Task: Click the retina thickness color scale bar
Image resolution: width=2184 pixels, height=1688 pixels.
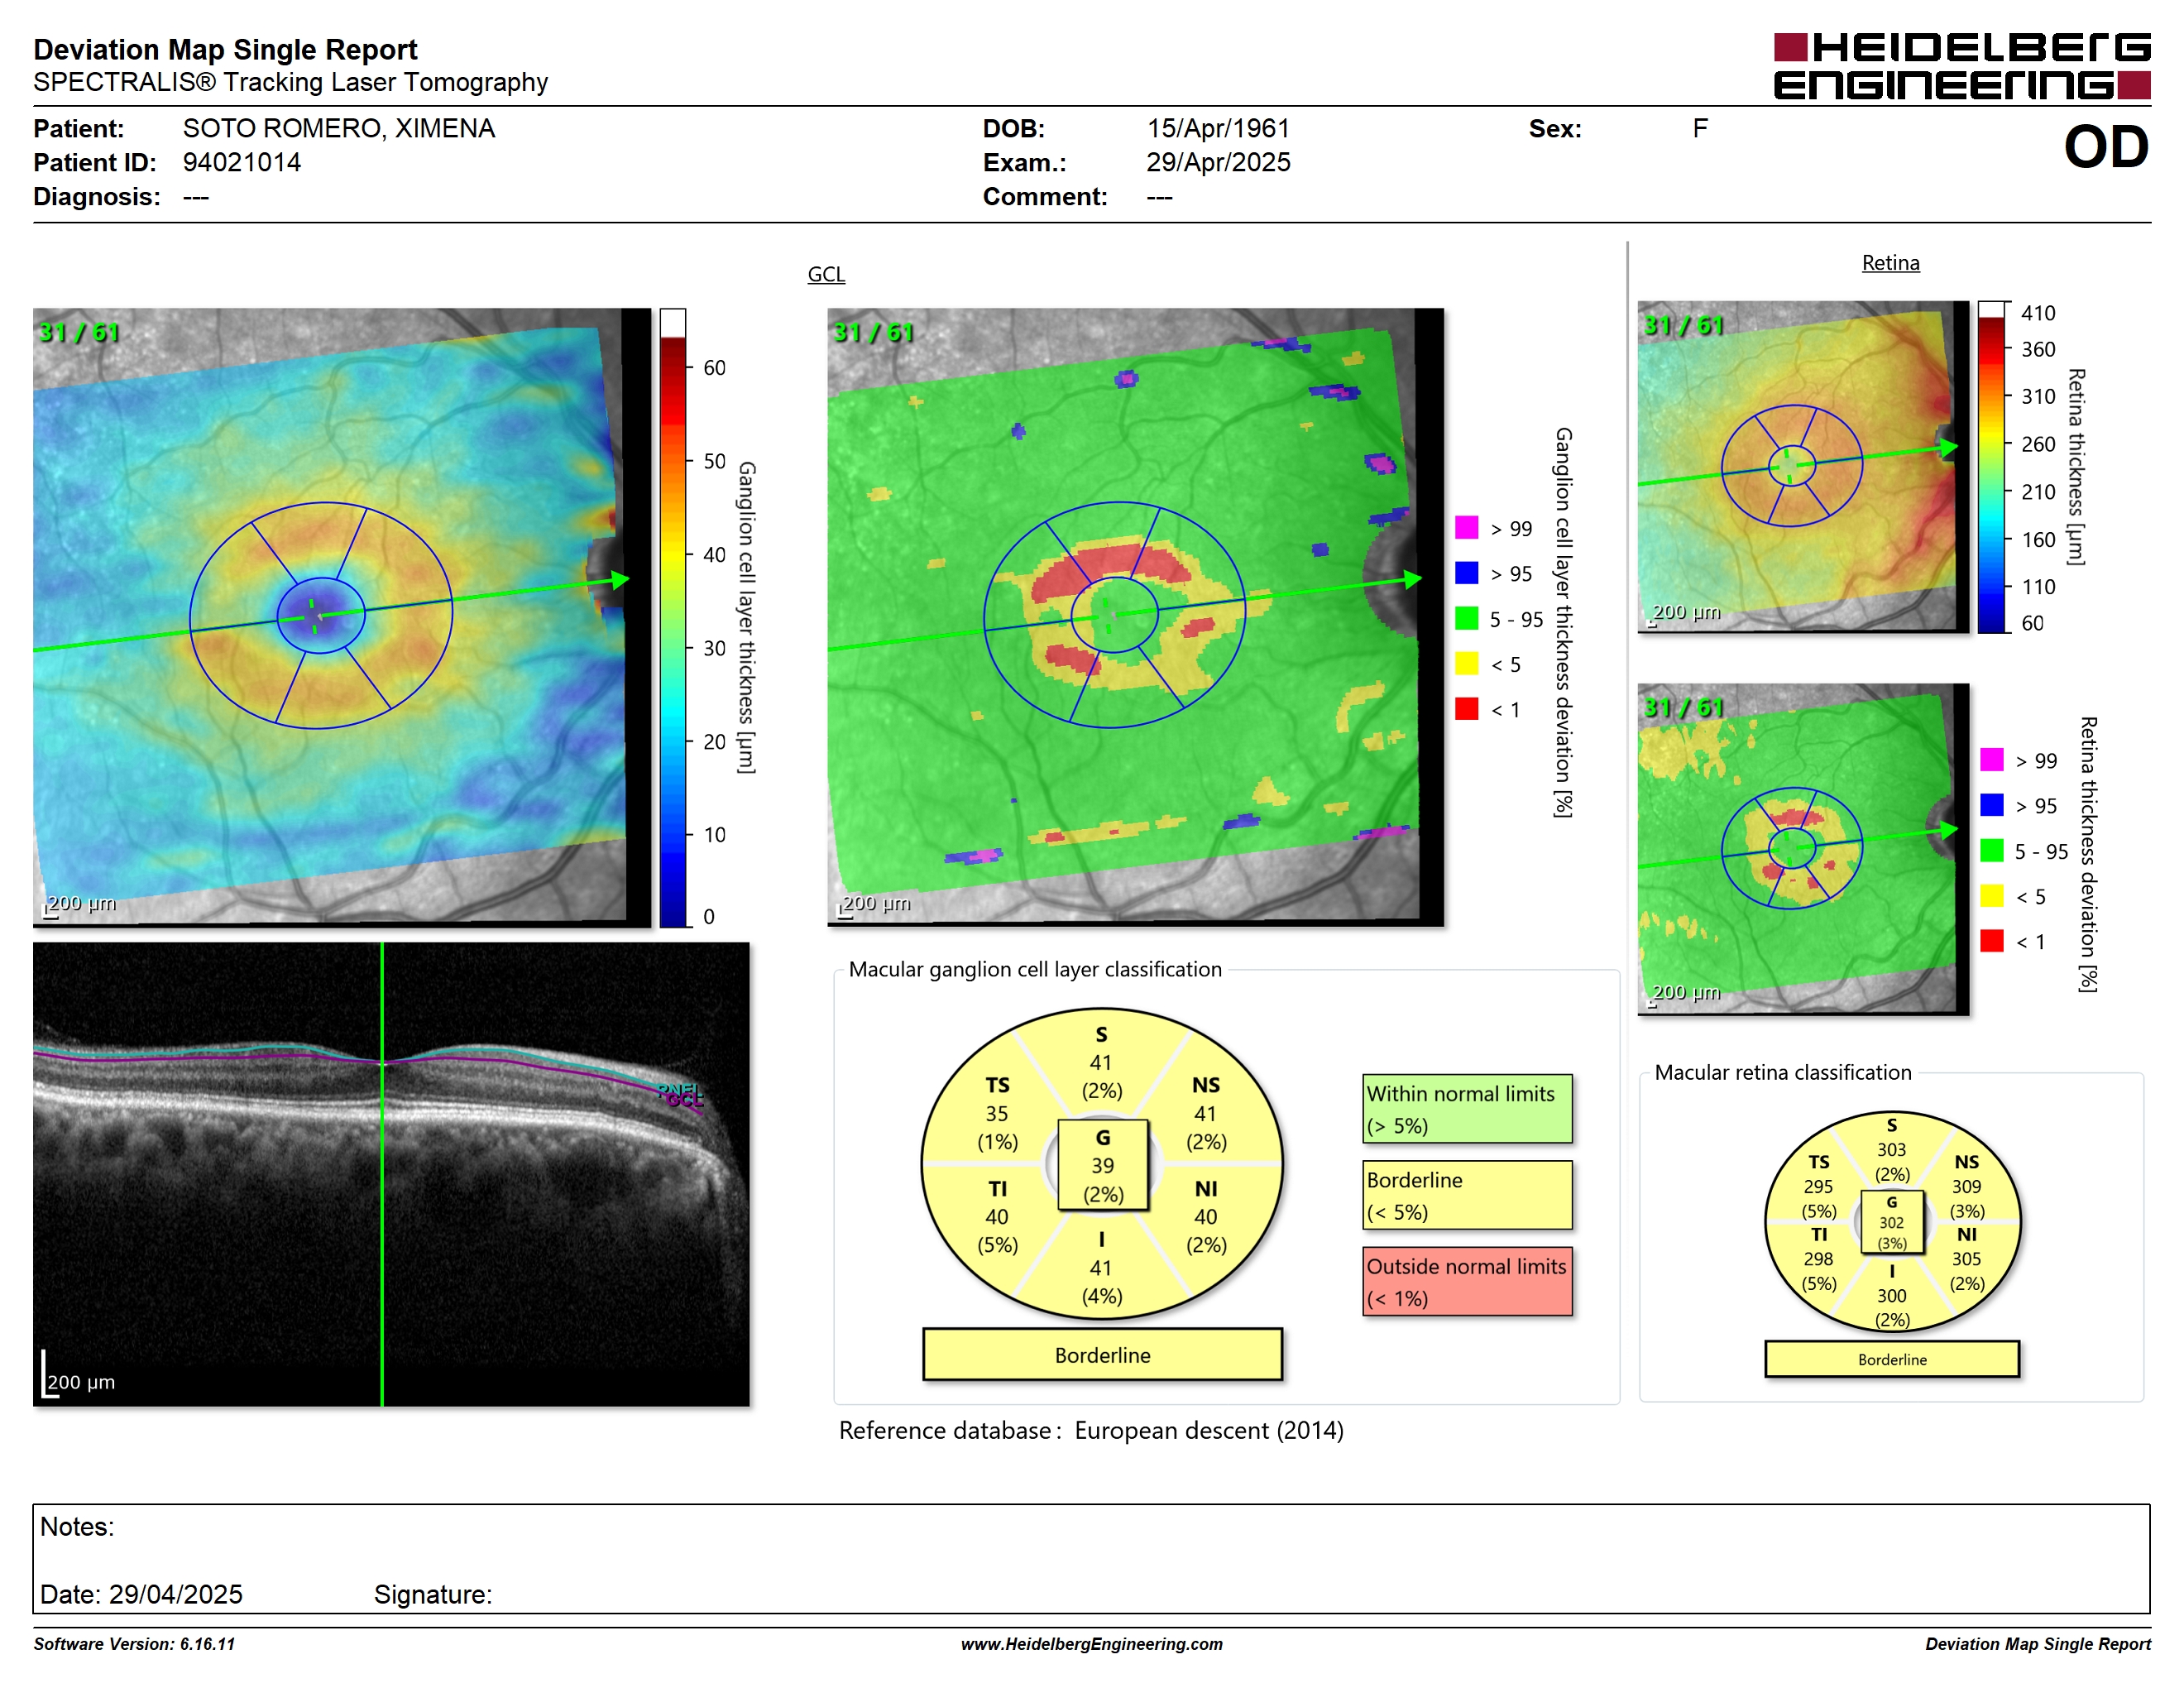Action: (1992, 467)
